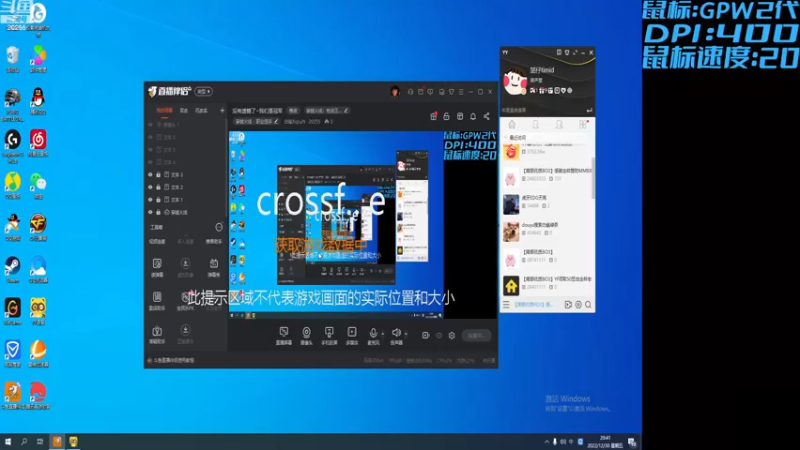
Task: Open the YY contacts tab with the person icon
Action: 535,124
